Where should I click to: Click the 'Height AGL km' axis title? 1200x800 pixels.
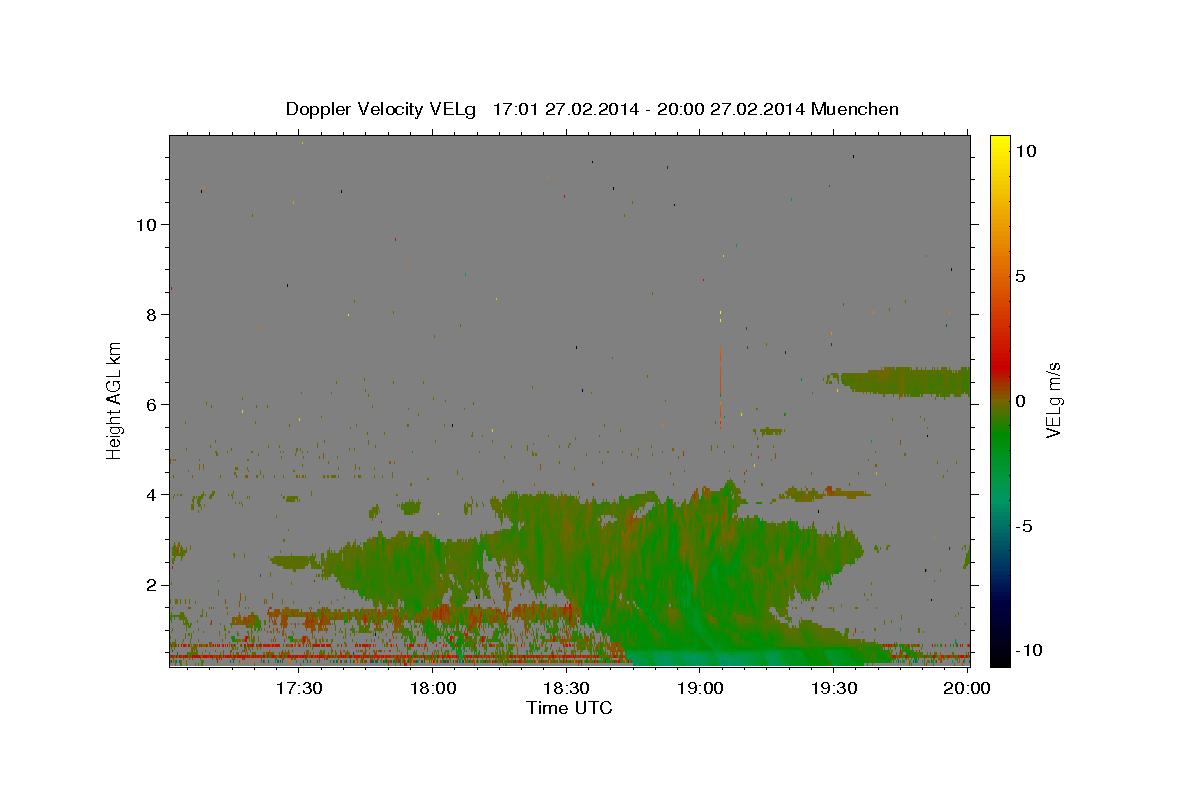point(115,400)
